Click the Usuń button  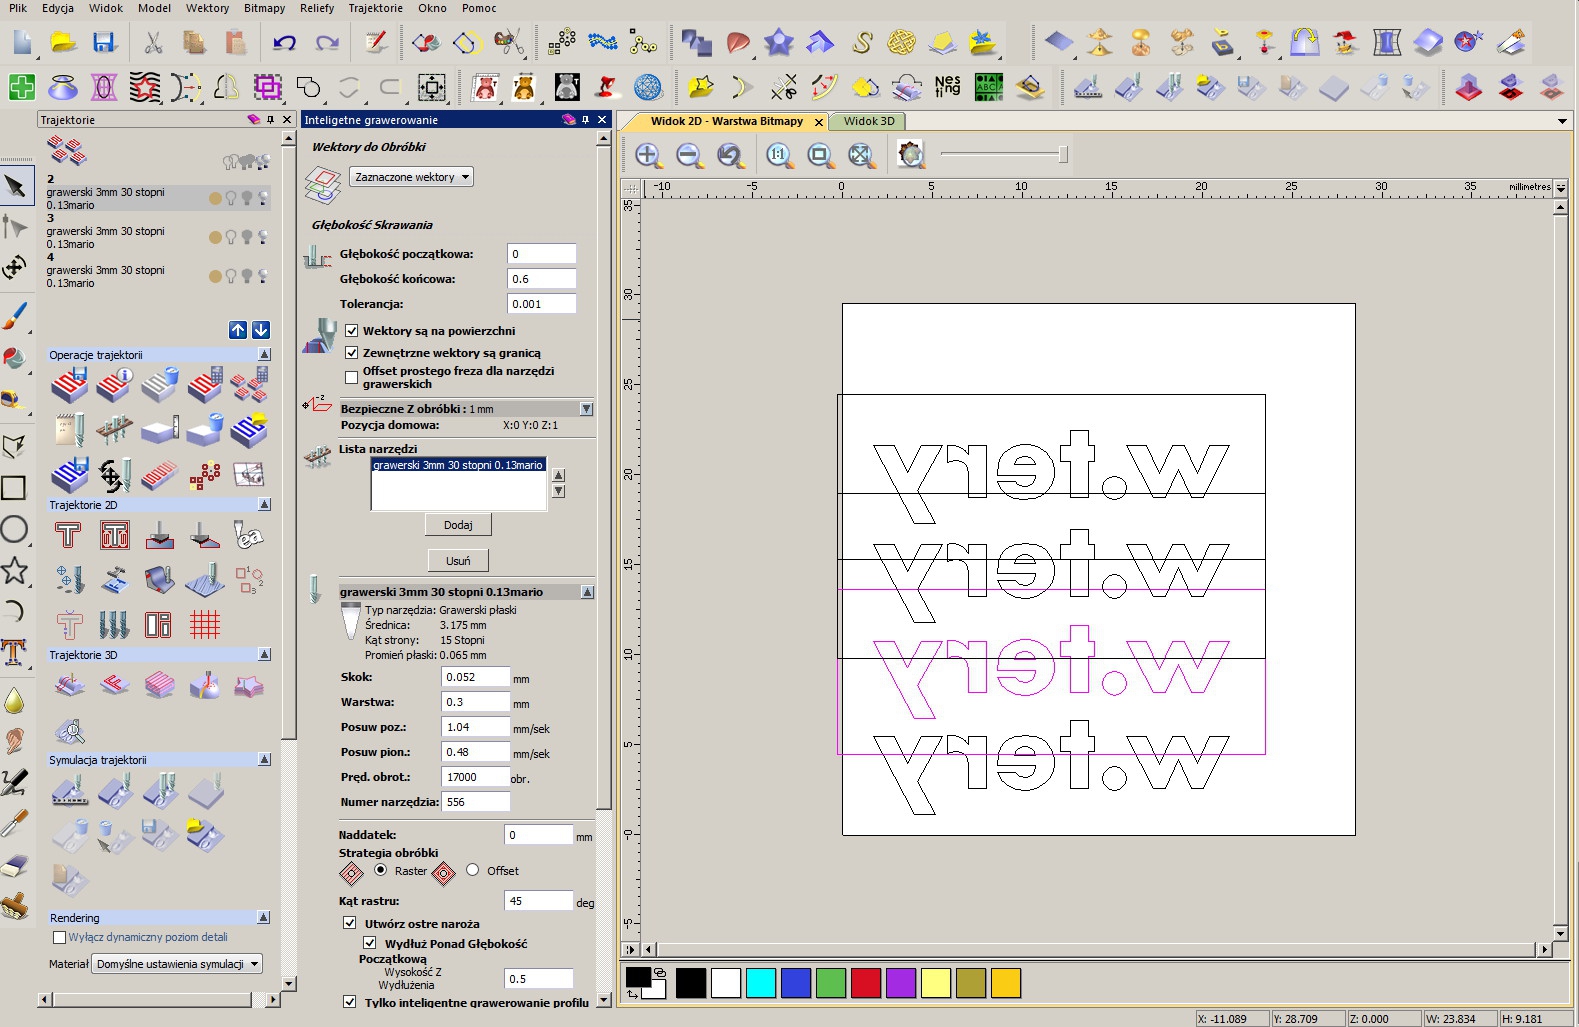458,561
